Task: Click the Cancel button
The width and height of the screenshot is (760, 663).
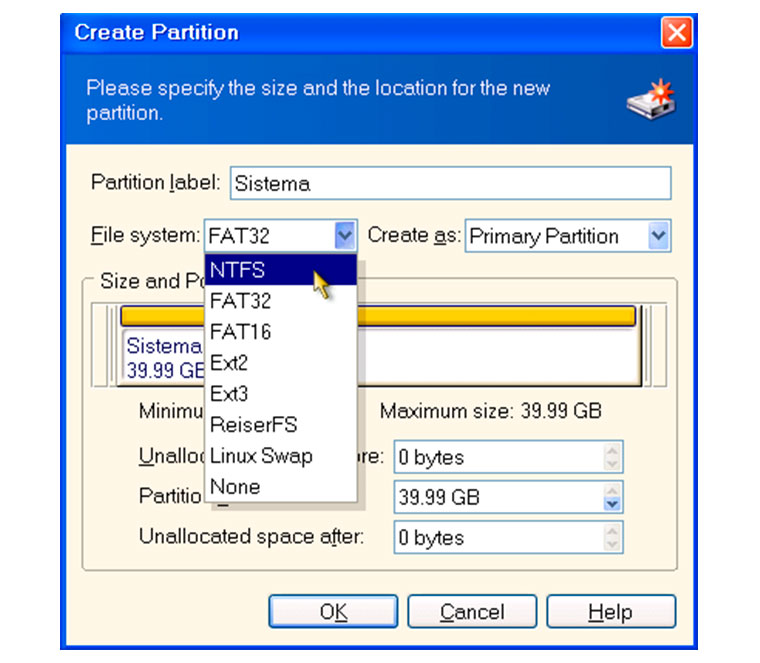Action: 472,612
